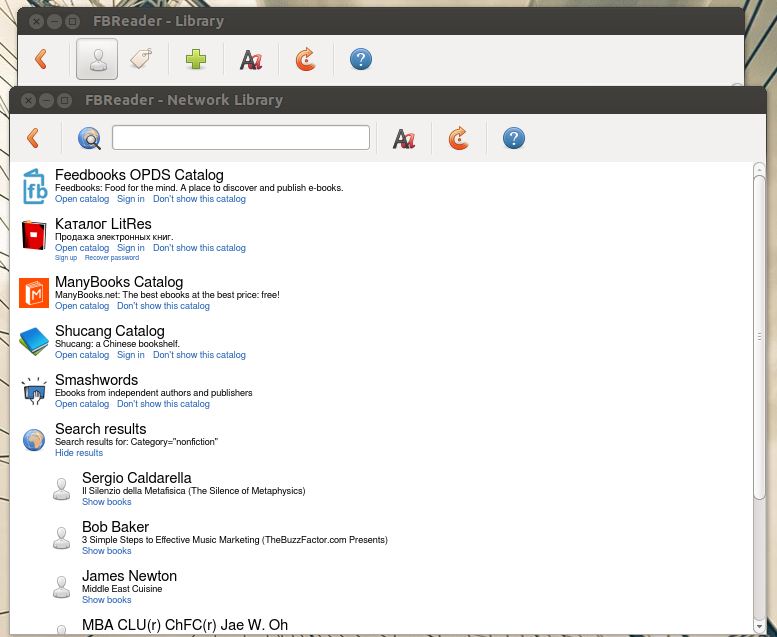Click the scrollbar up arrow in Network Library
Viewport: 777px width, 637px height.
[x=759, y=170]
